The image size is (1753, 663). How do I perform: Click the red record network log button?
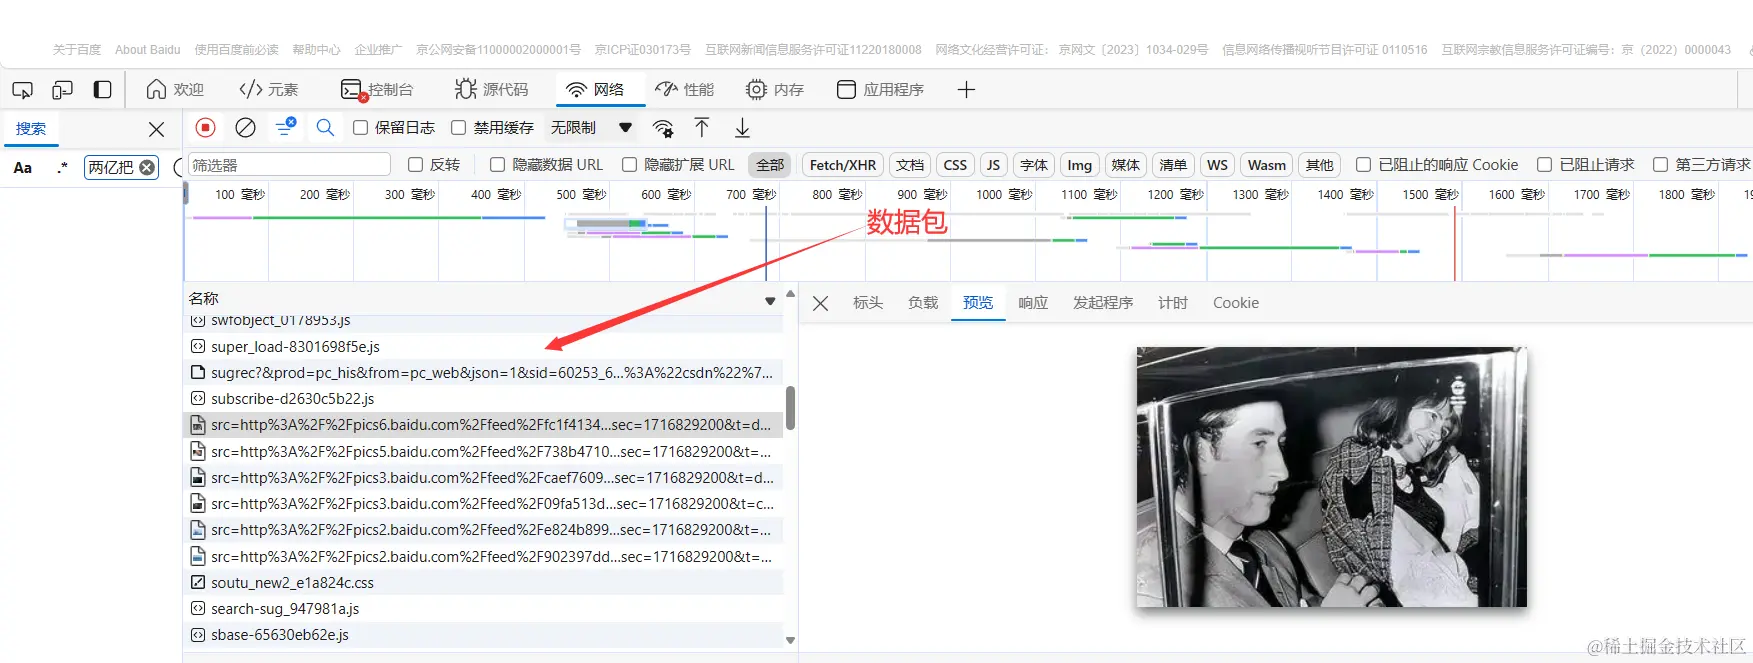pos(206,127)
